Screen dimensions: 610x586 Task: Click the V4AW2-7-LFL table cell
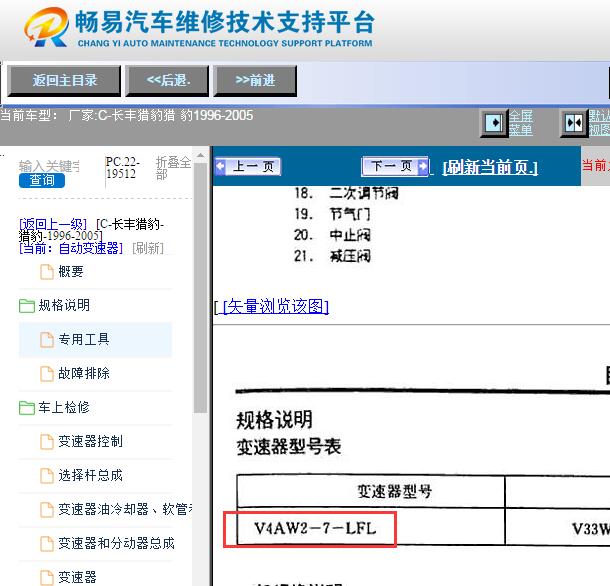click(371, 528)
